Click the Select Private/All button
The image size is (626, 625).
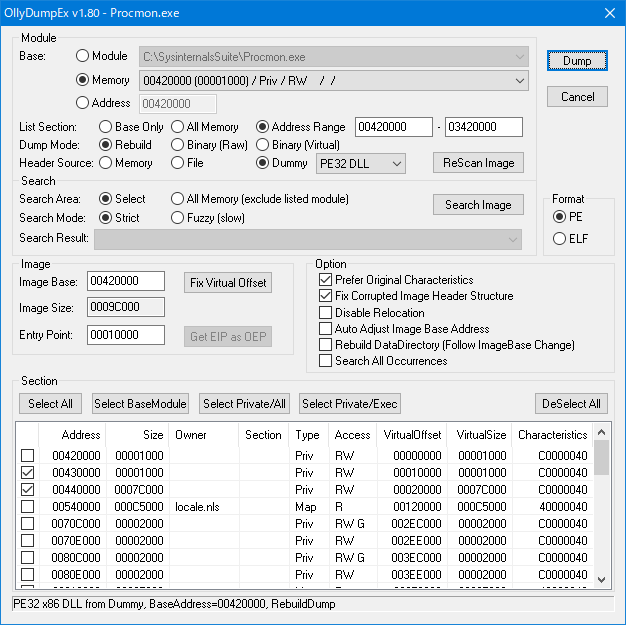coord(244,404)
